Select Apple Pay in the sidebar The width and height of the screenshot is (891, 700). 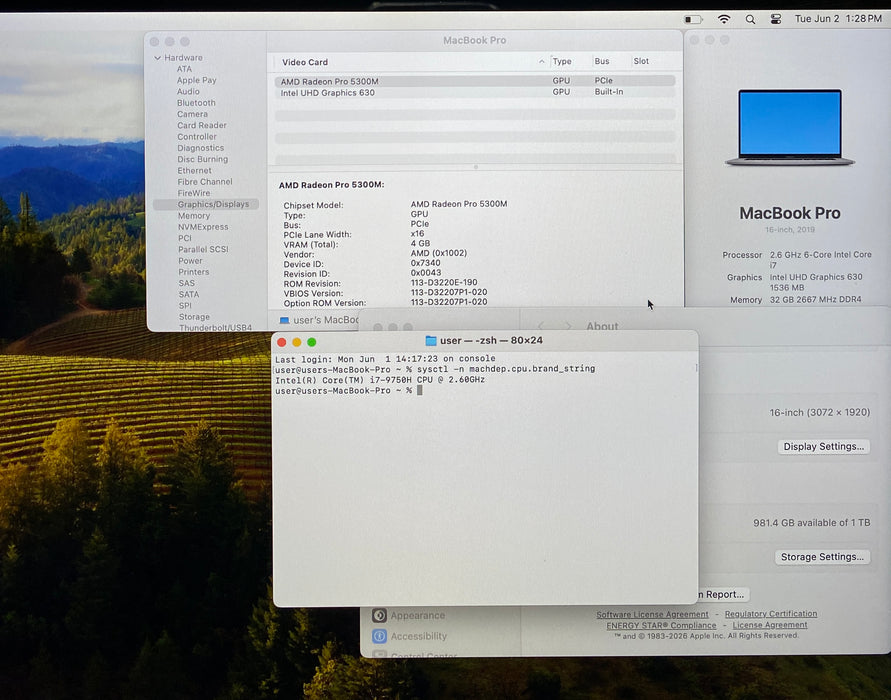197,80
